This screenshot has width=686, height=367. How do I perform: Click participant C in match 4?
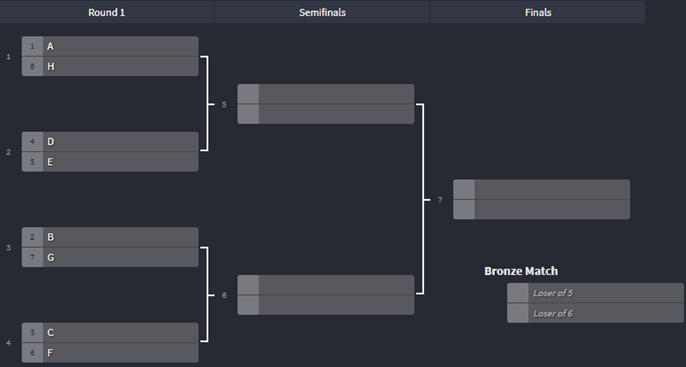pyautogui.click(x=110, y=333)
